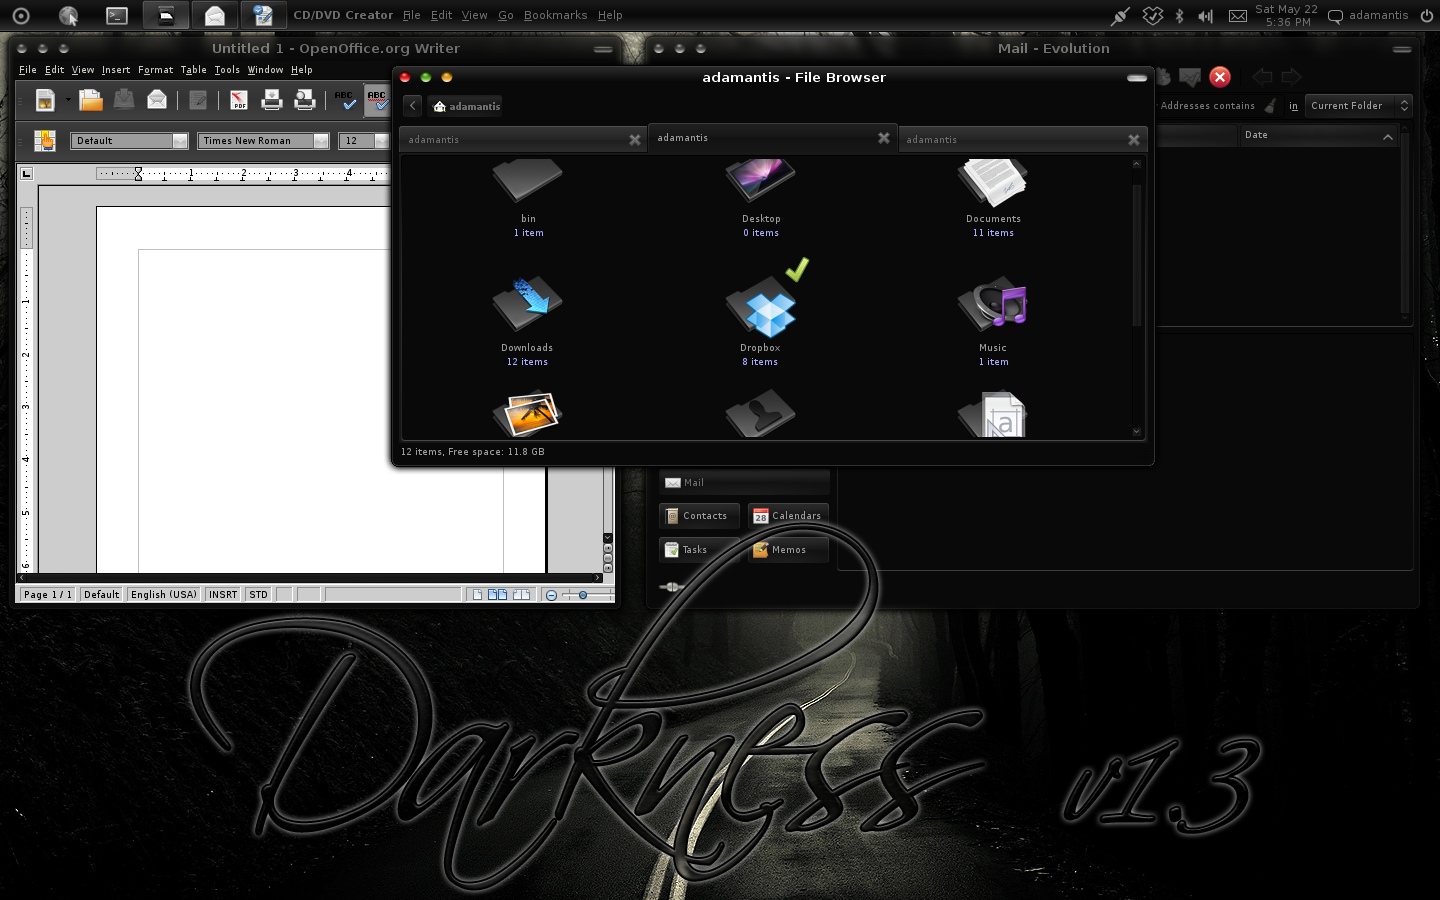
Task: Toggle AutoSpellcheck in Writer toolbar
Action: coord(377,100)
